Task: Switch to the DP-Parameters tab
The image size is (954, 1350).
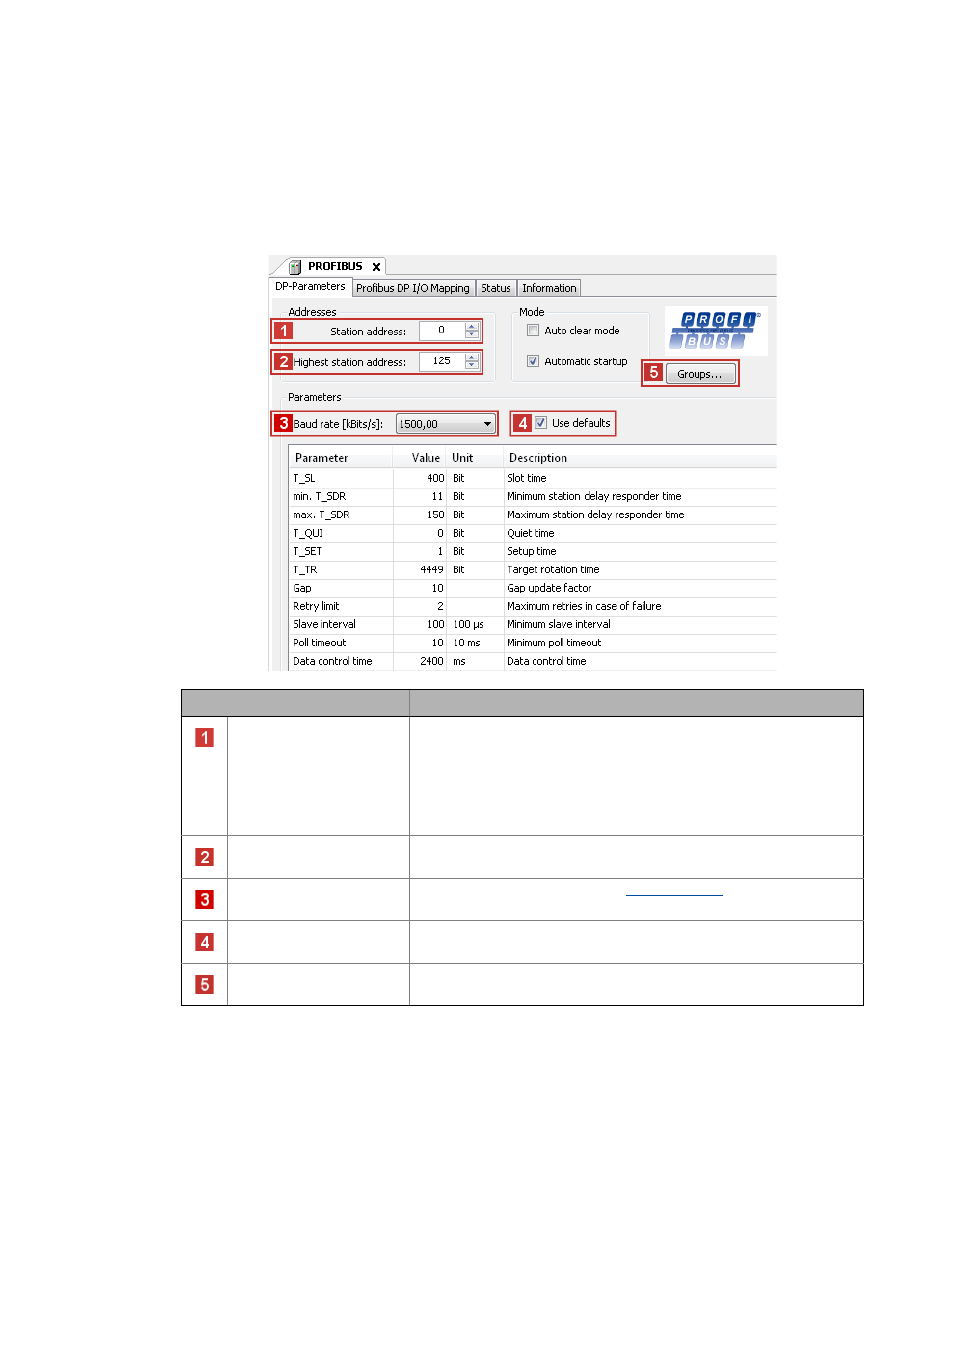Action: (310, 286)
